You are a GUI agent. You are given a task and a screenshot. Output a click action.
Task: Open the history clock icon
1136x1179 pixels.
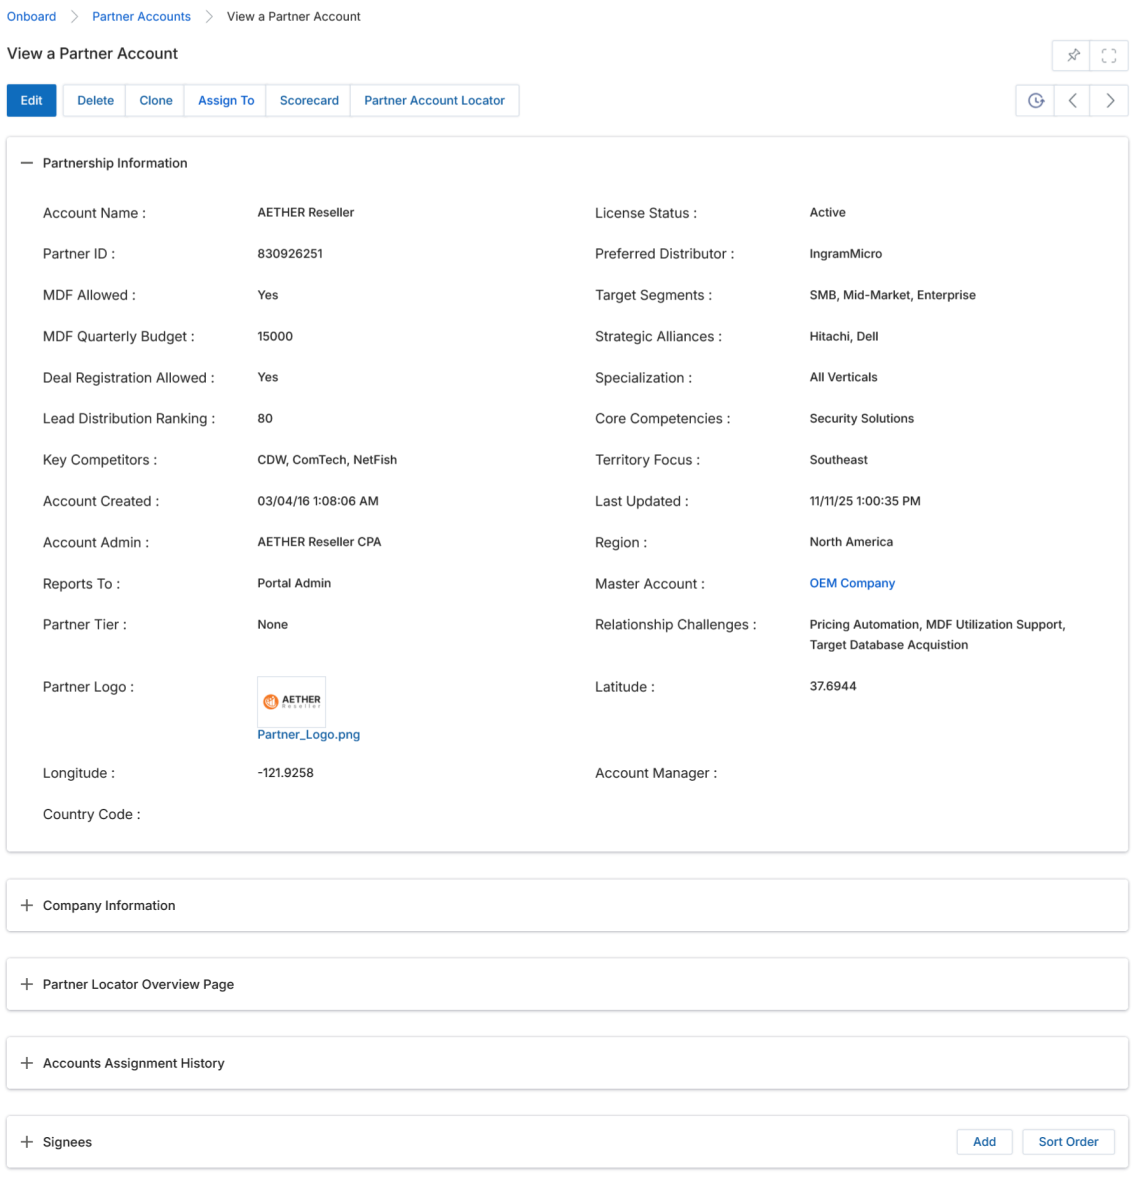point(1035,101)
